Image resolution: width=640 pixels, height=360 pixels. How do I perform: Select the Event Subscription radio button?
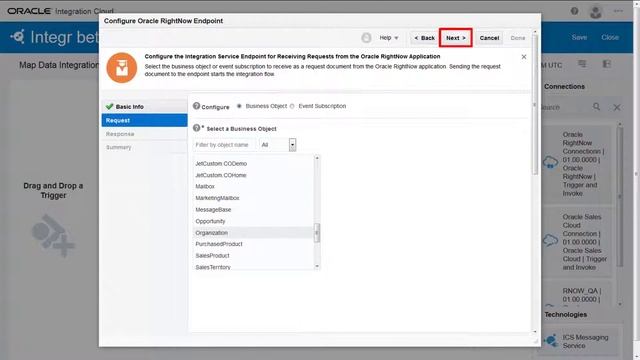[x=292, y=106]
